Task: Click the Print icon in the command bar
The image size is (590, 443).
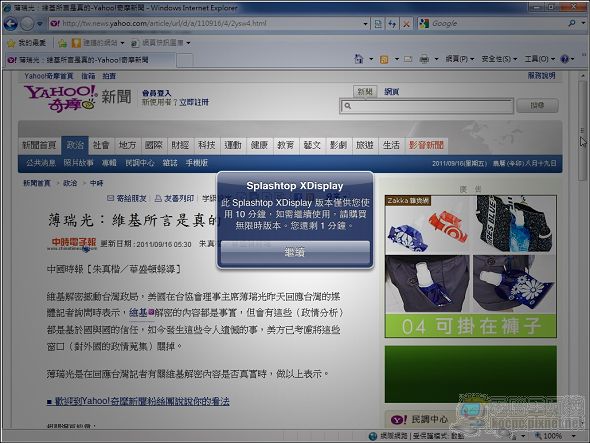Action: pos(424,59)
